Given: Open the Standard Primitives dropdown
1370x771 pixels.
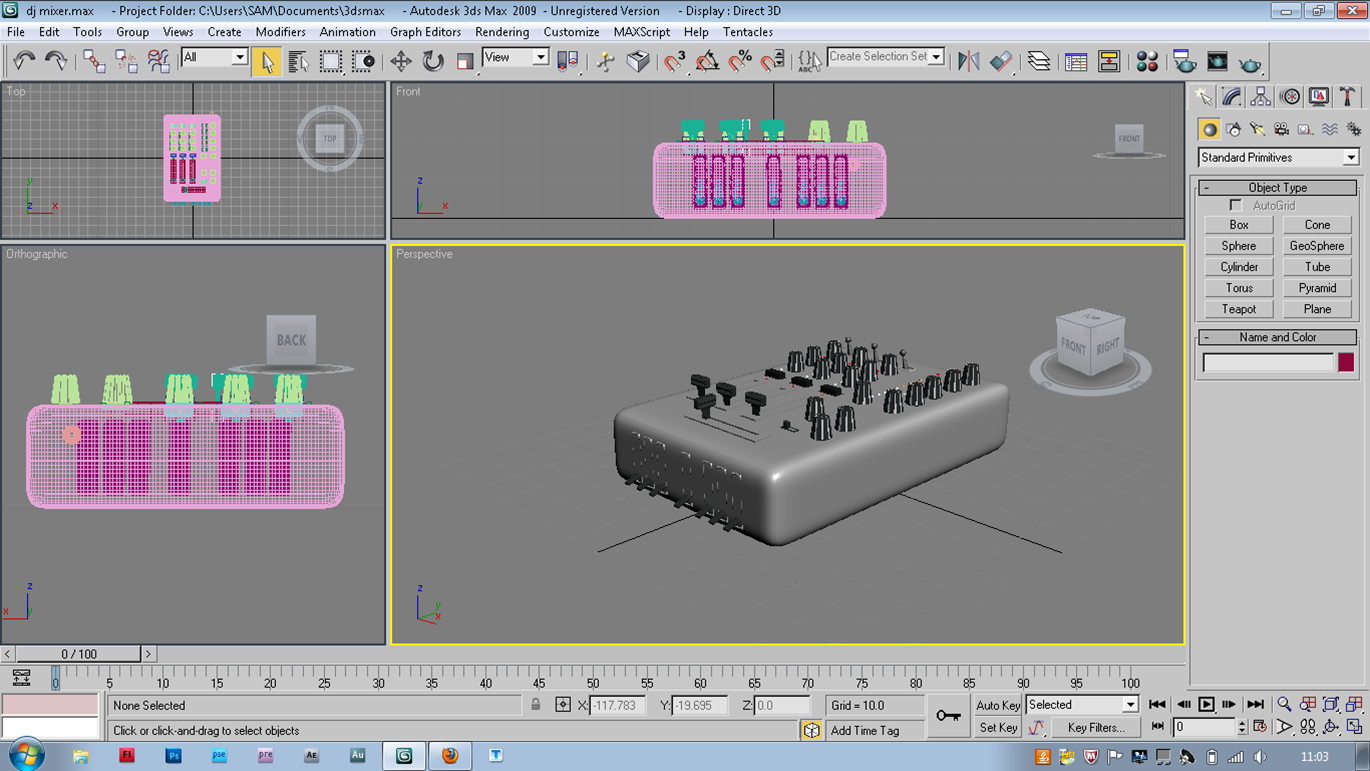Looking at the screenshot, I should (x=1279, y=157).
